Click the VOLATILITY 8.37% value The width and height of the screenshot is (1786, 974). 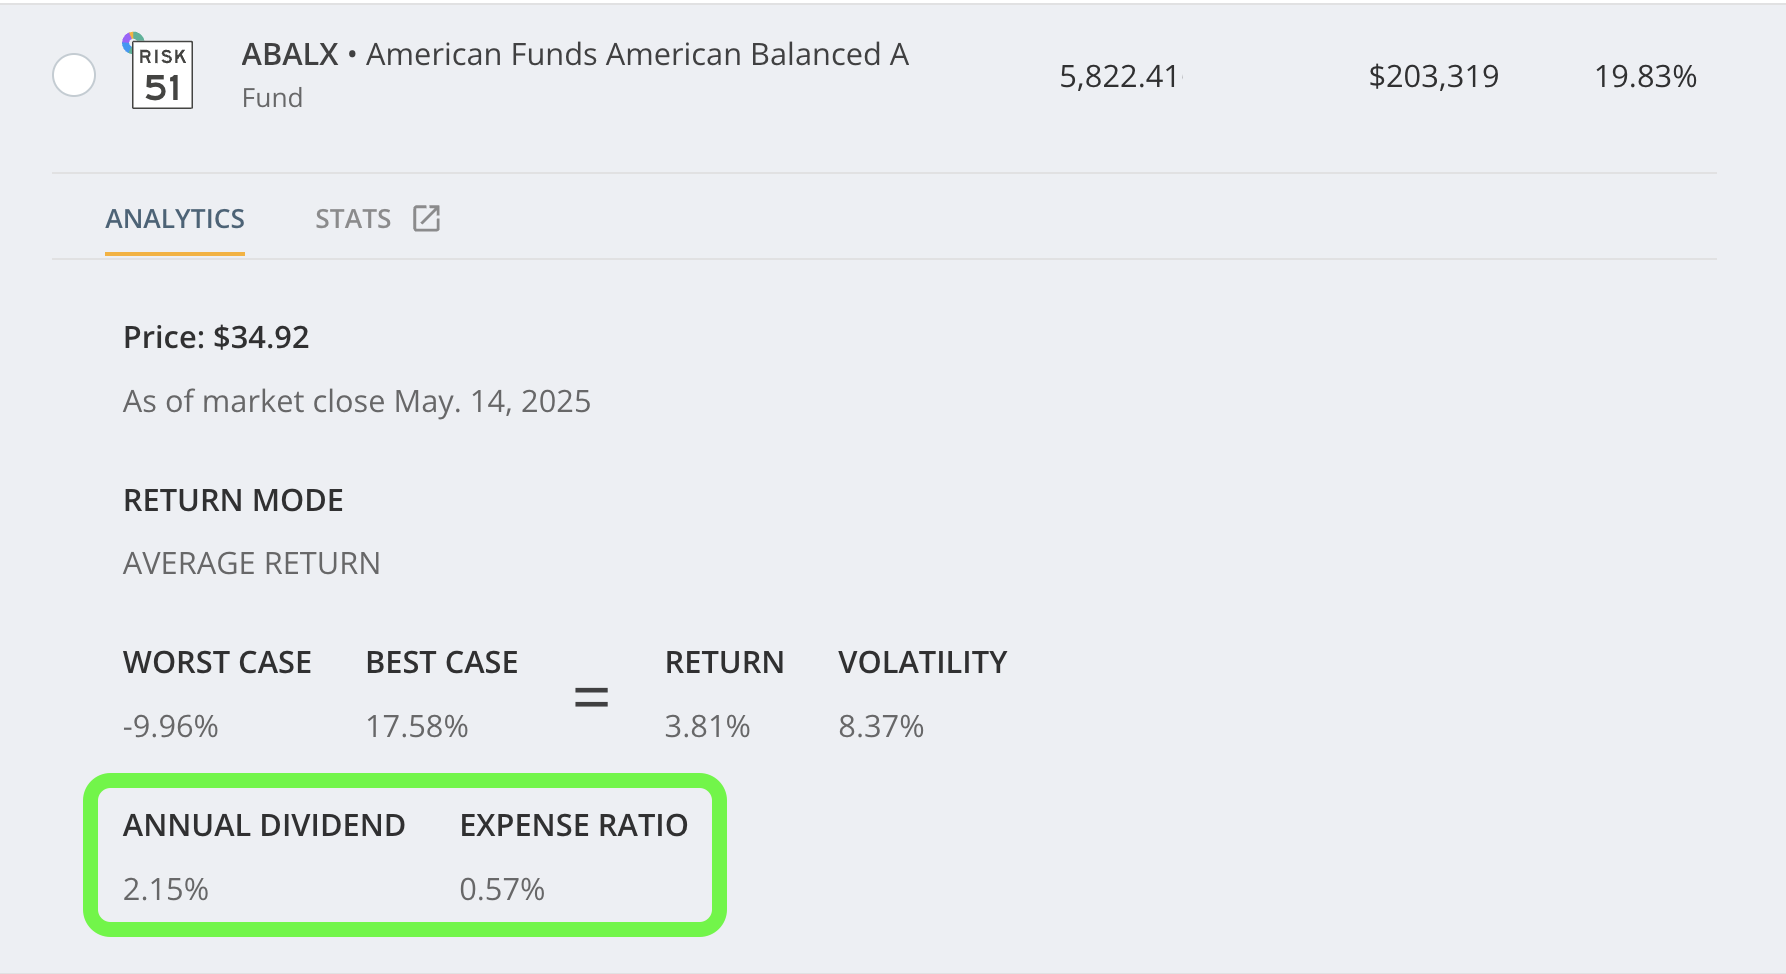pyautogui.click(x=882, y=727)
